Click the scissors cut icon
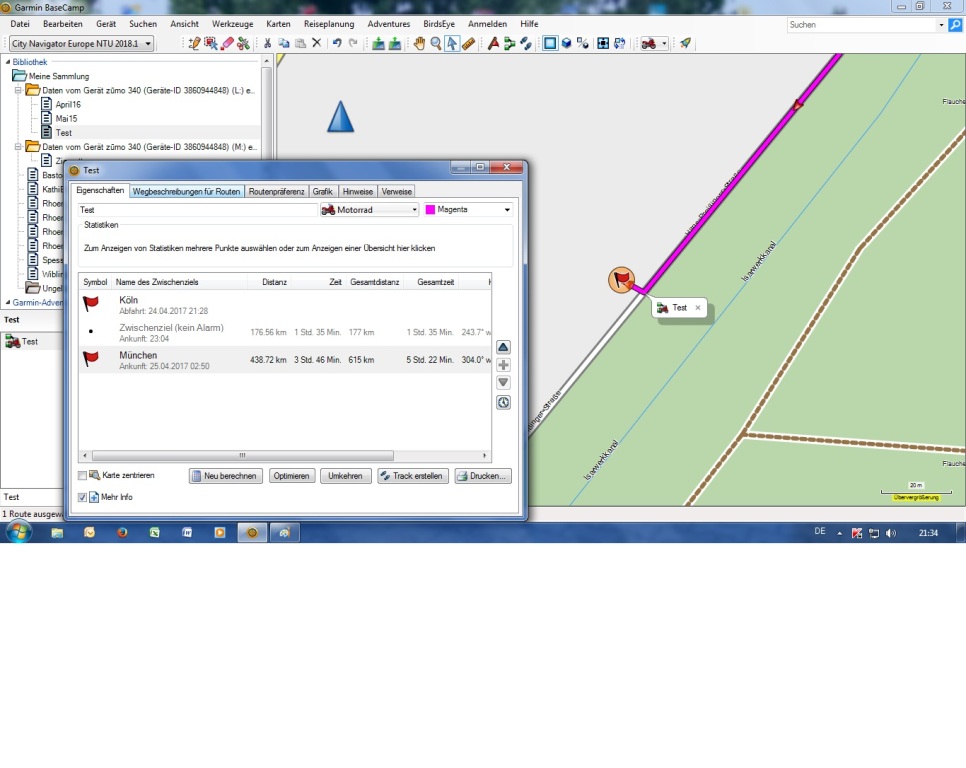966x768 pixels. point(267,44)
